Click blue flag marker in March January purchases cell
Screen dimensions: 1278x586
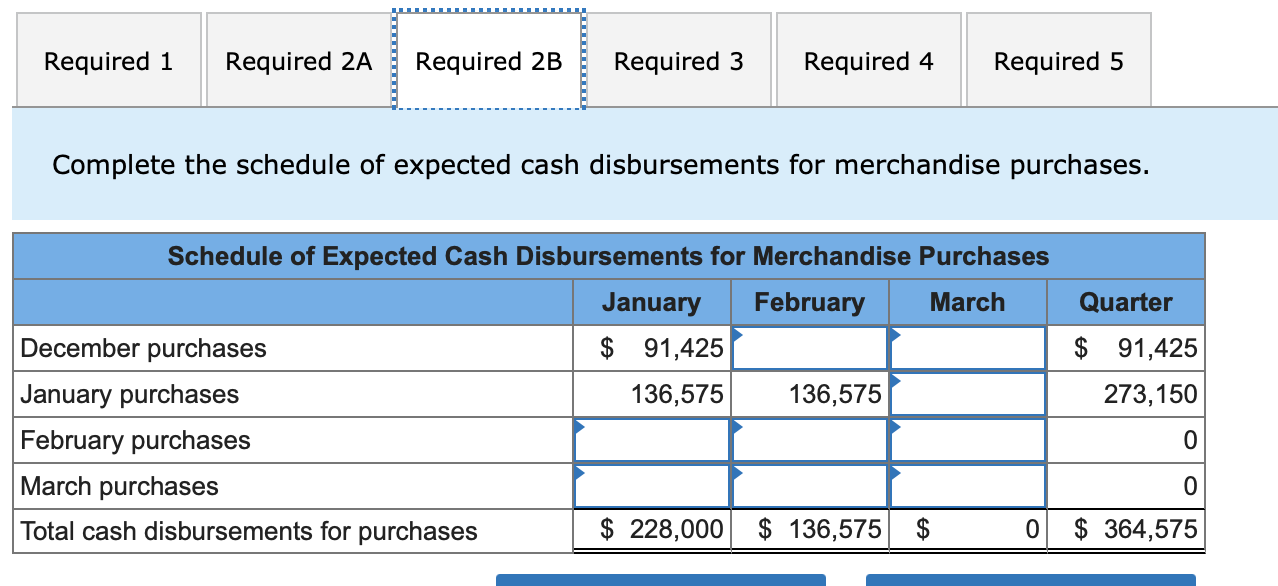(x=897, y=379)
